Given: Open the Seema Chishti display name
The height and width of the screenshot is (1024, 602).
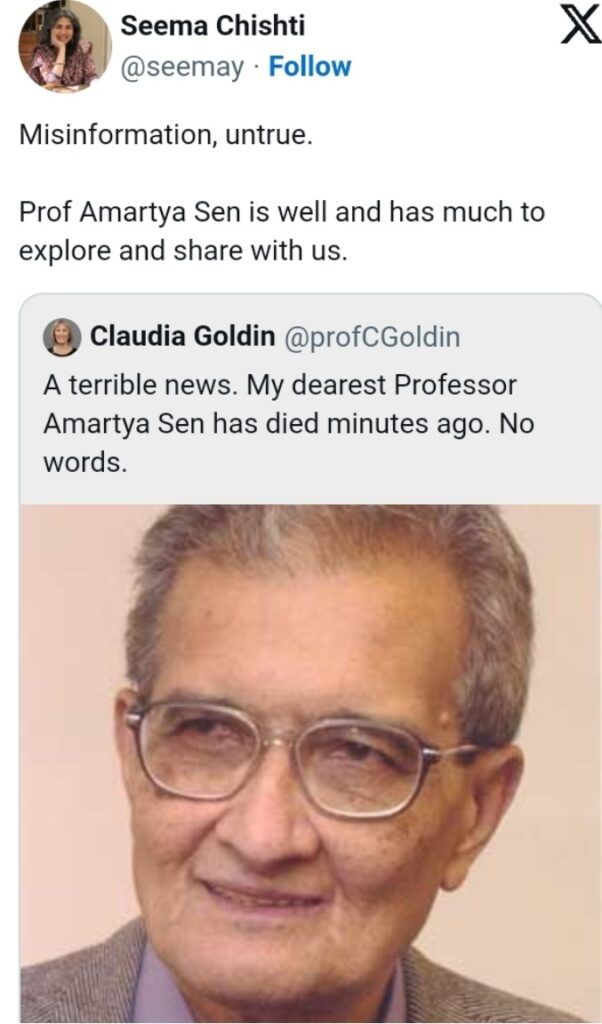Looking at the screenshot, I should [212, 26].
